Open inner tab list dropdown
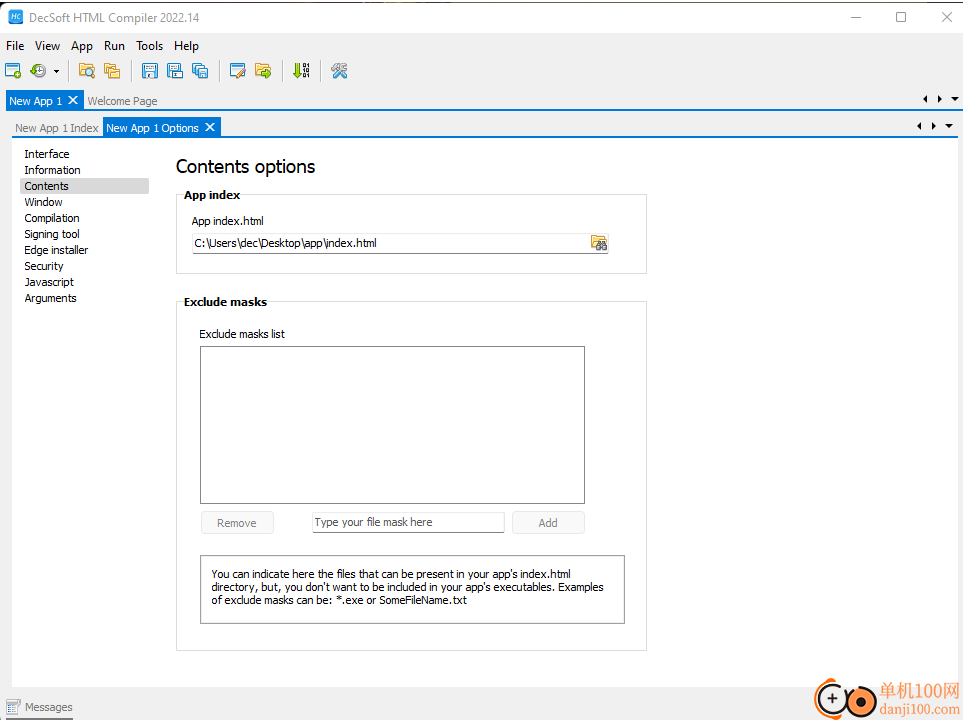963x720 pixels. [x=949, y=126]
